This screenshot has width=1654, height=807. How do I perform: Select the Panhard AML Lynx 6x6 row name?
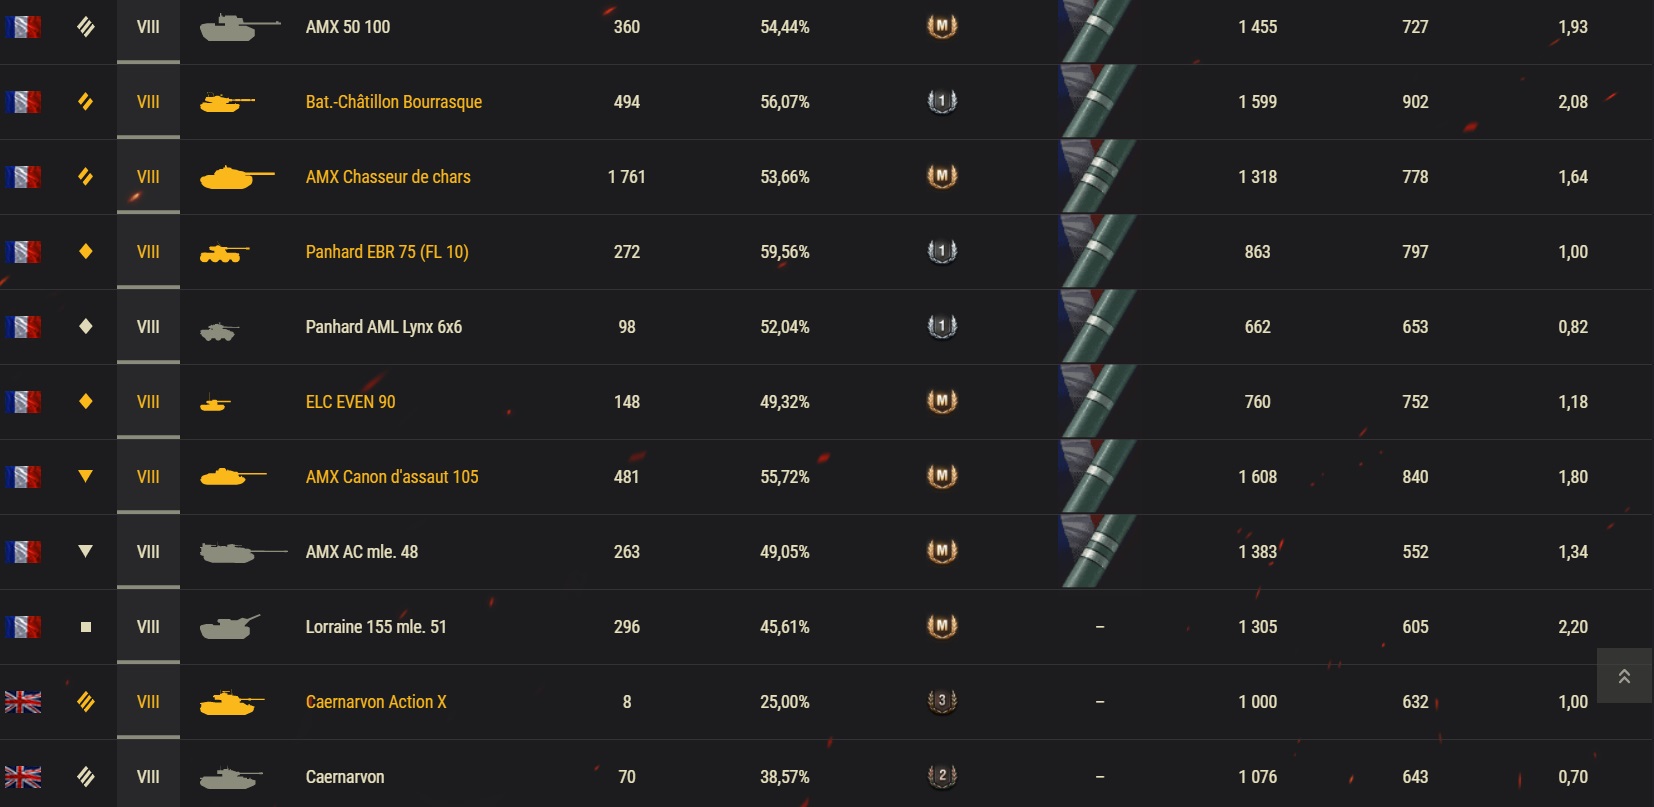tap(383, 327)
